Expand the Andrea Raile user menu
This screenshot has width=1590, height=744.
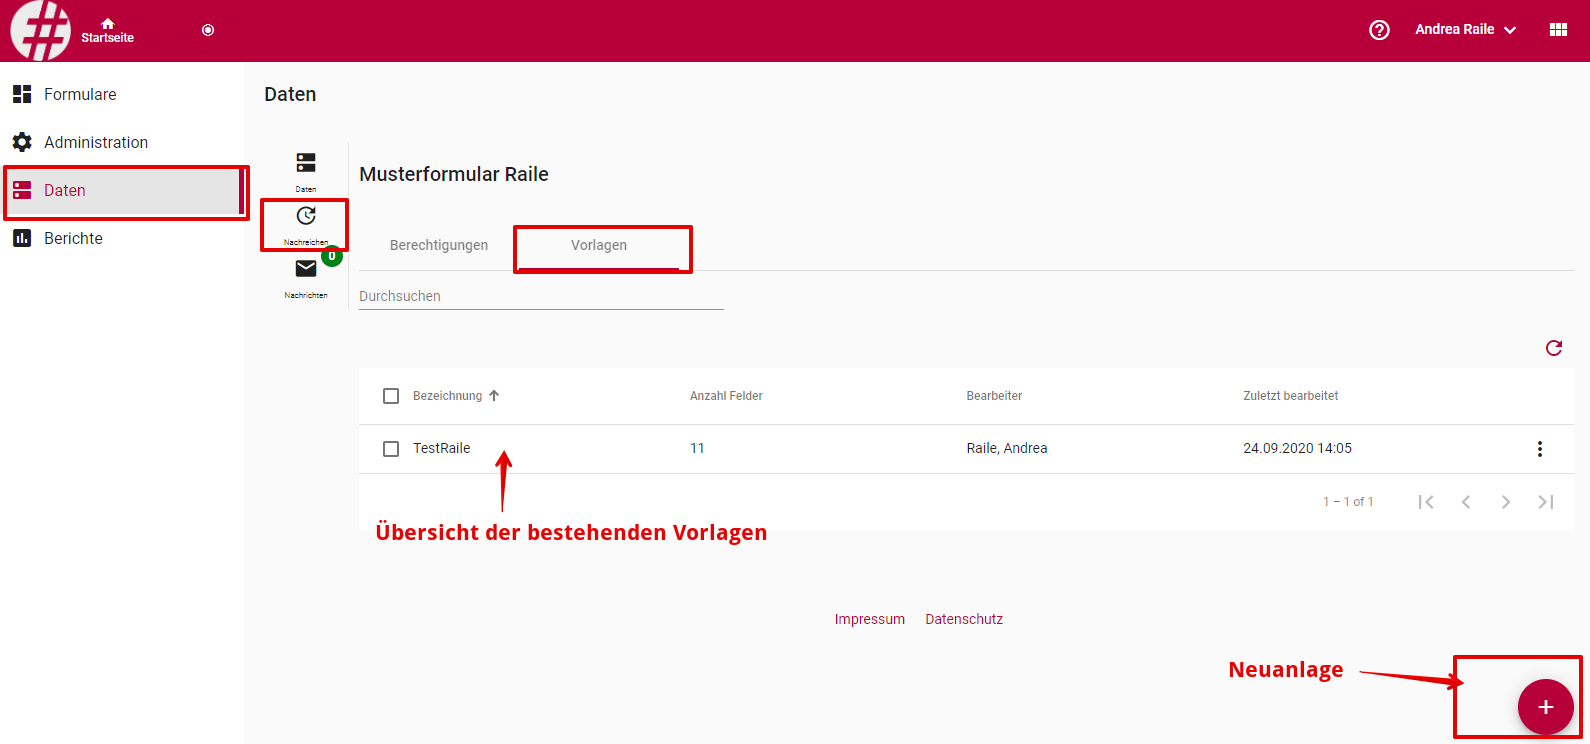(x=1465, y=30)
